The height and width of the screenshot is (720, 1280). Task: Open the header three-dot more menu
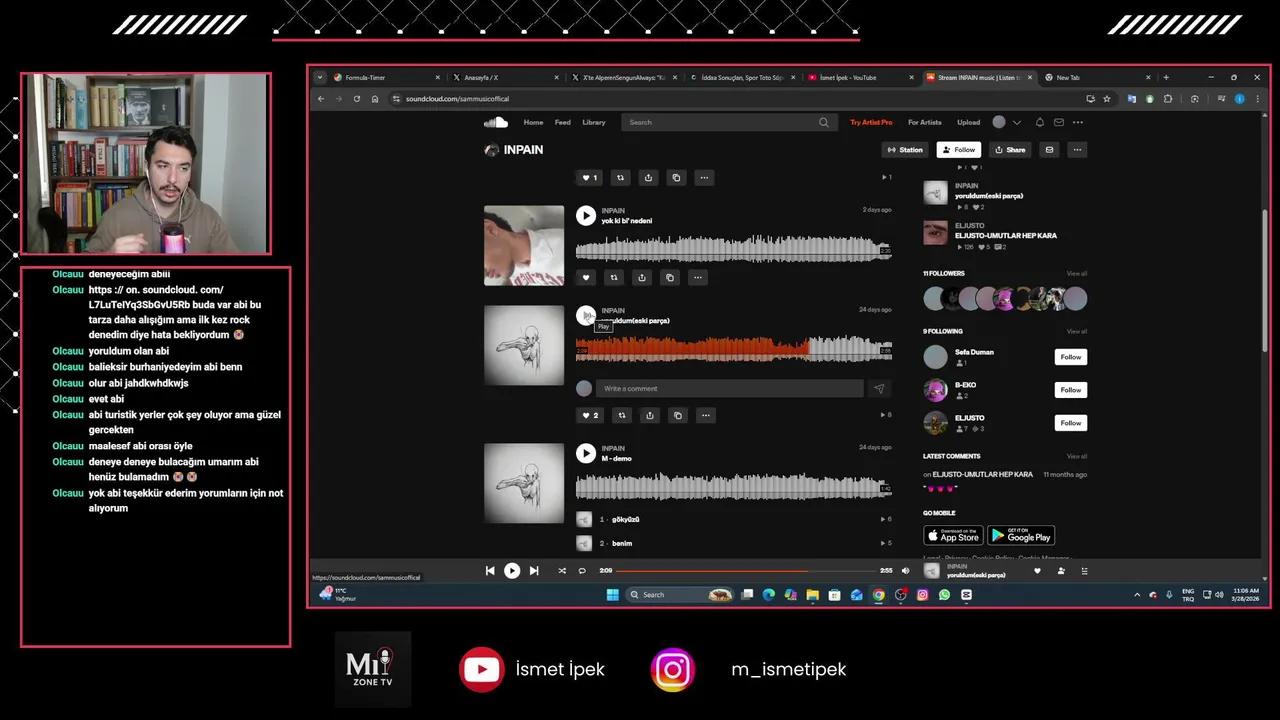[1078, 122]
